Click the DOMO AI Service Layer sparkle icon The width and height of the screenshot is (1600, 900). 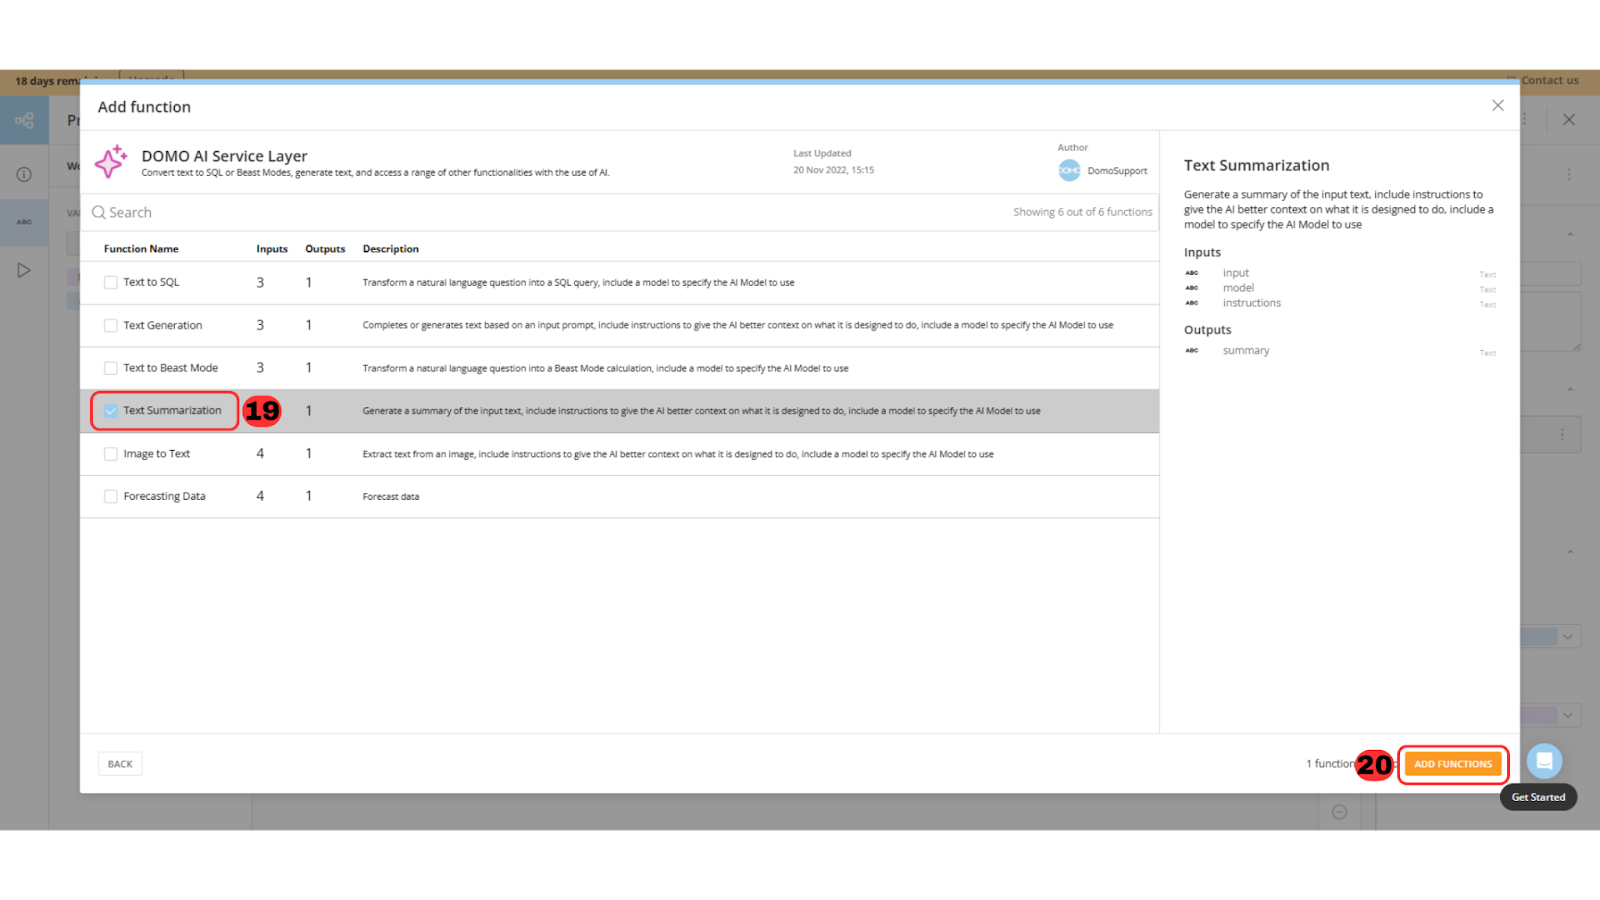click(x=111, y=162)
